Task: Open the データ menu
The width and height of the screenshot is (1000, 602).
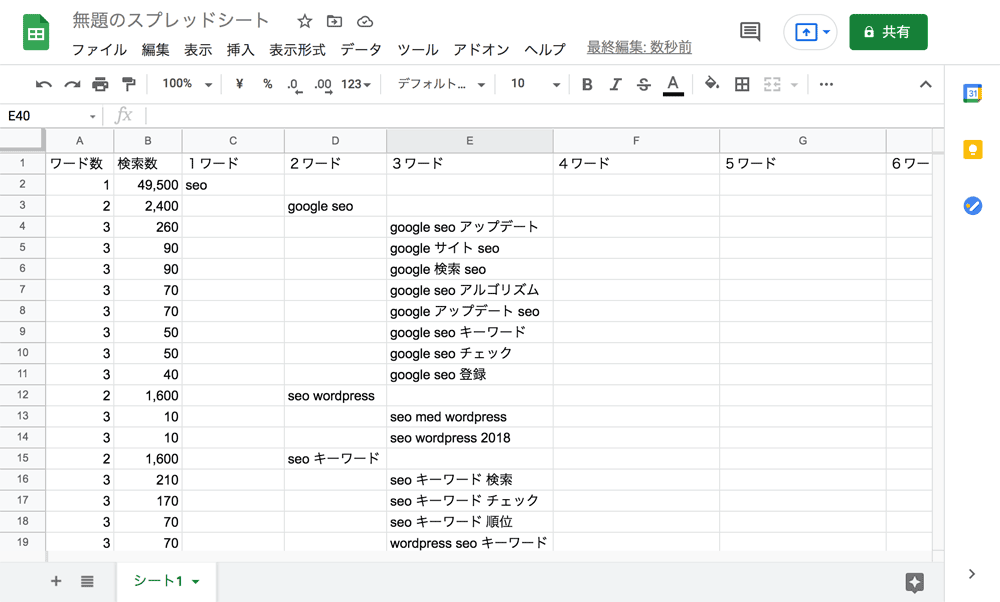Action: coord(361,49)
